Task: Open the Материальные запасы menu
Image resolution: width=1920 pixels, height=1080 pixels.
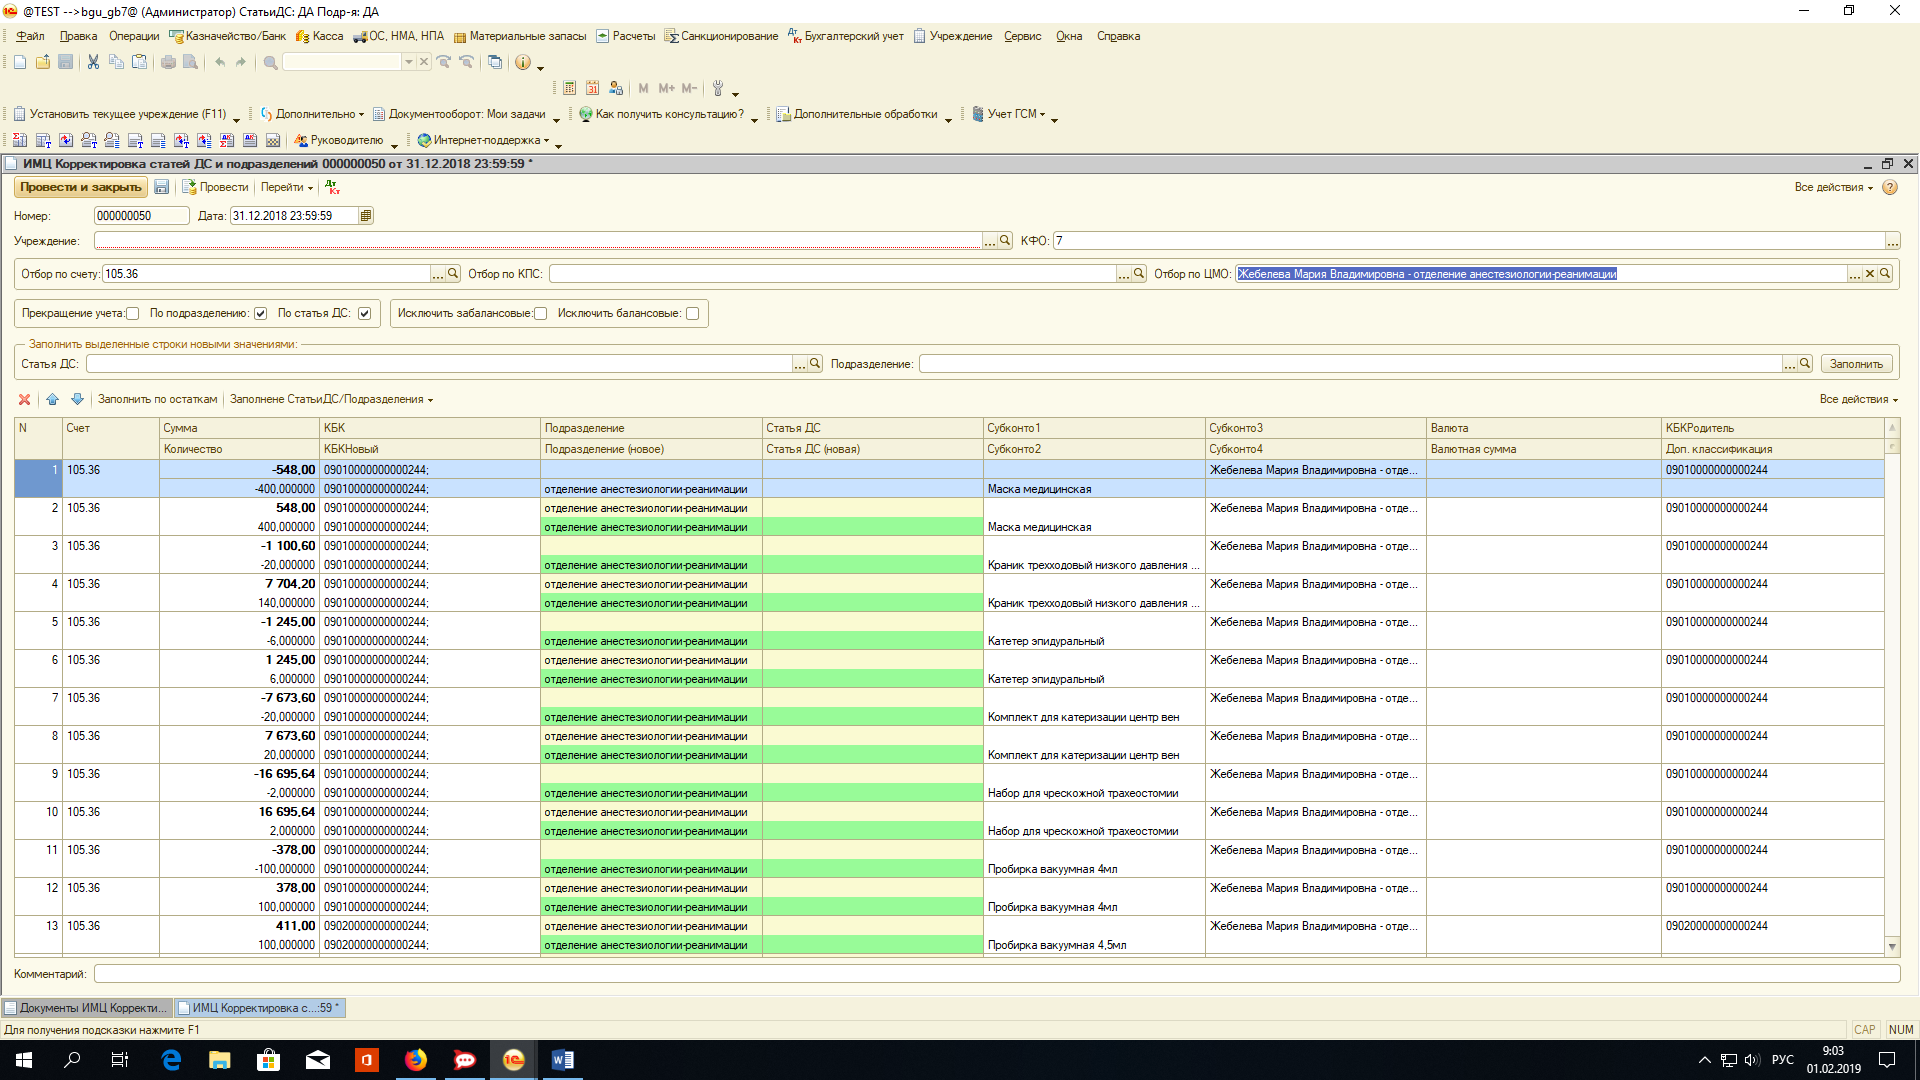Action: coord(520,36)
